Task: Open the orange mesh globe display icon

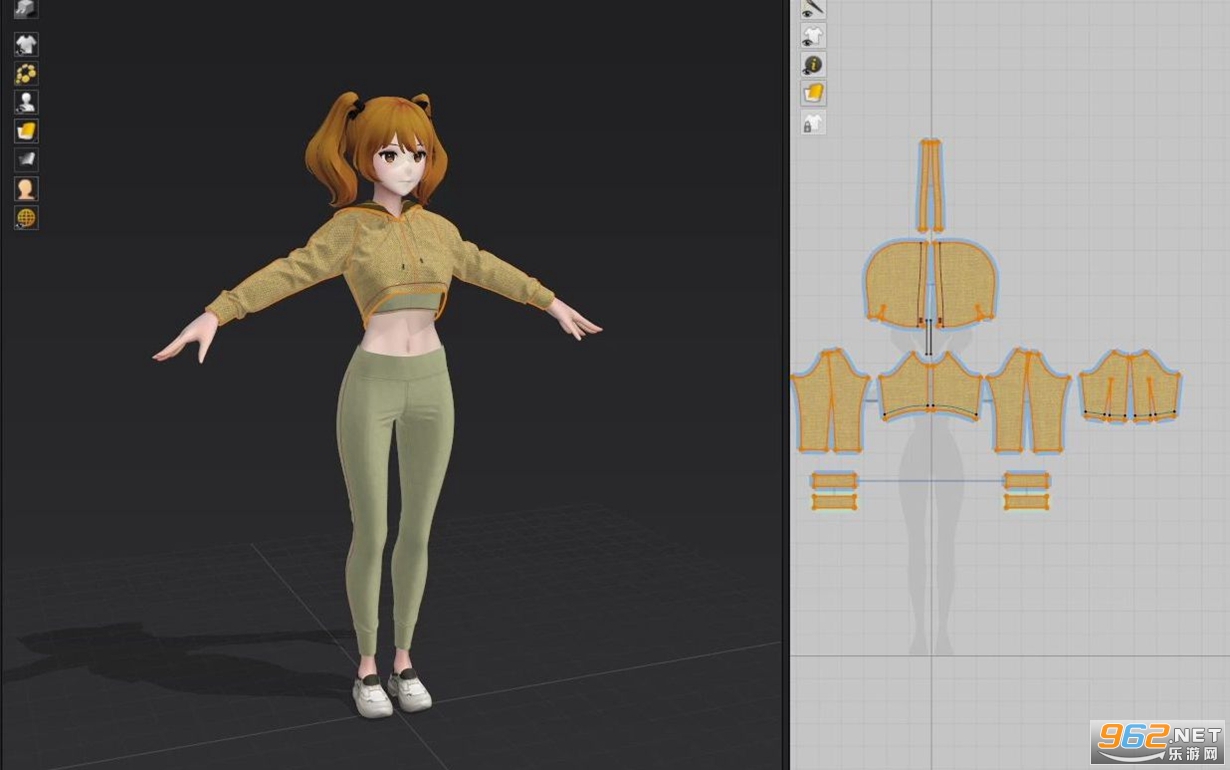Action: [26, 217]
